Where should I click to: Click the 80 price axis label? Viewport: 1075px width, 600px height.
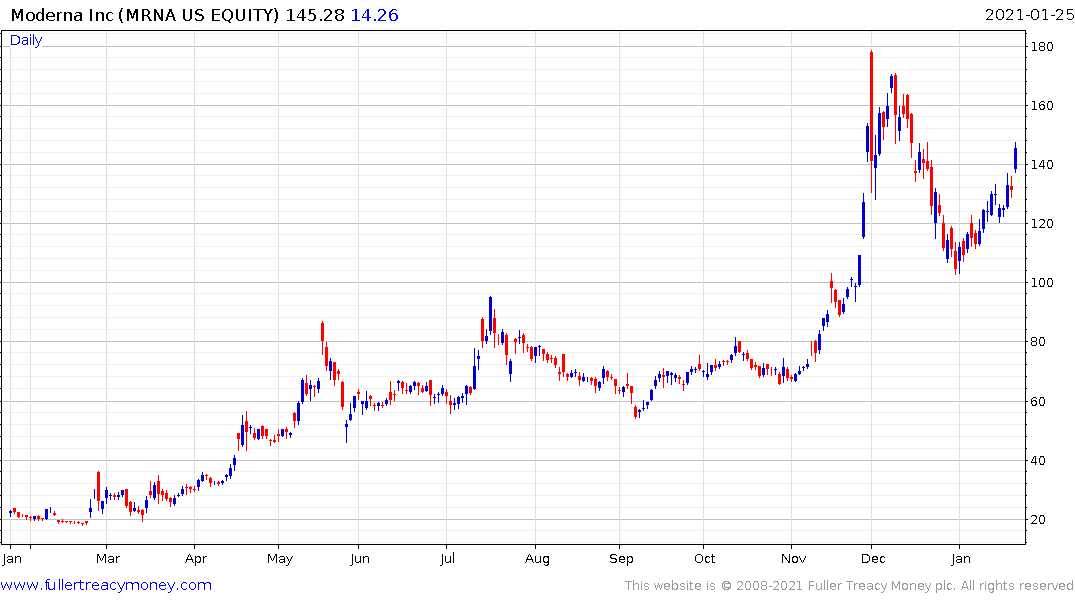1038,341
